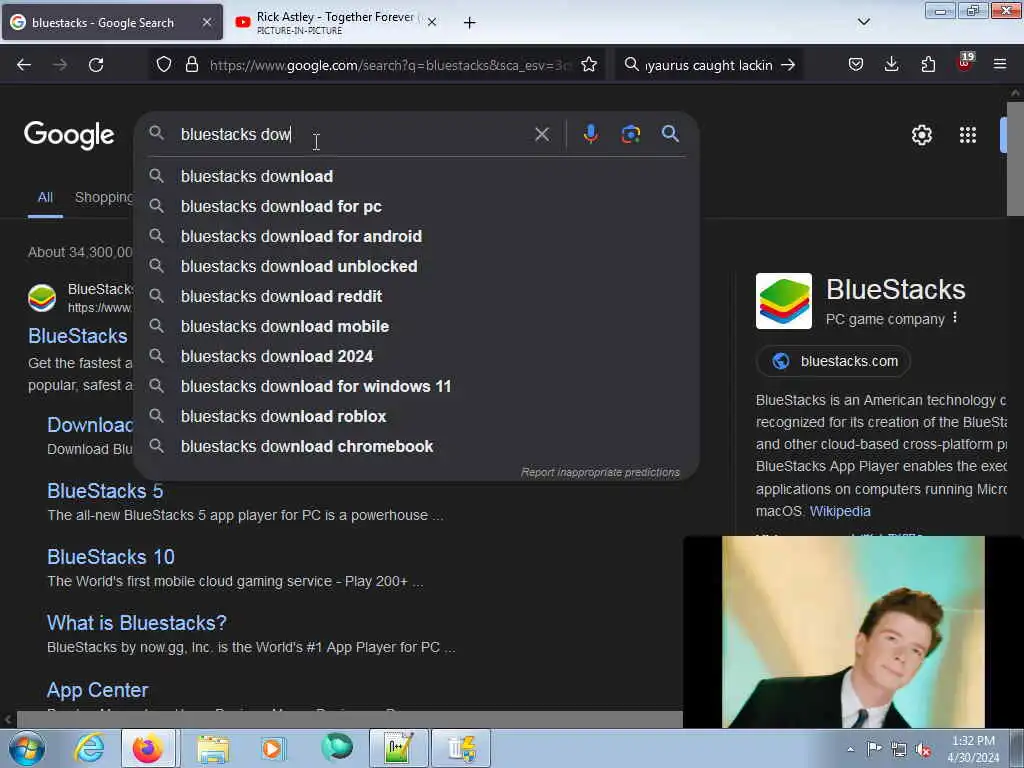Image resolution: width=1024 pixels, height=768 pixels.
Task: Select the bluestacks Google Search tab
Action: coord(112,22)
